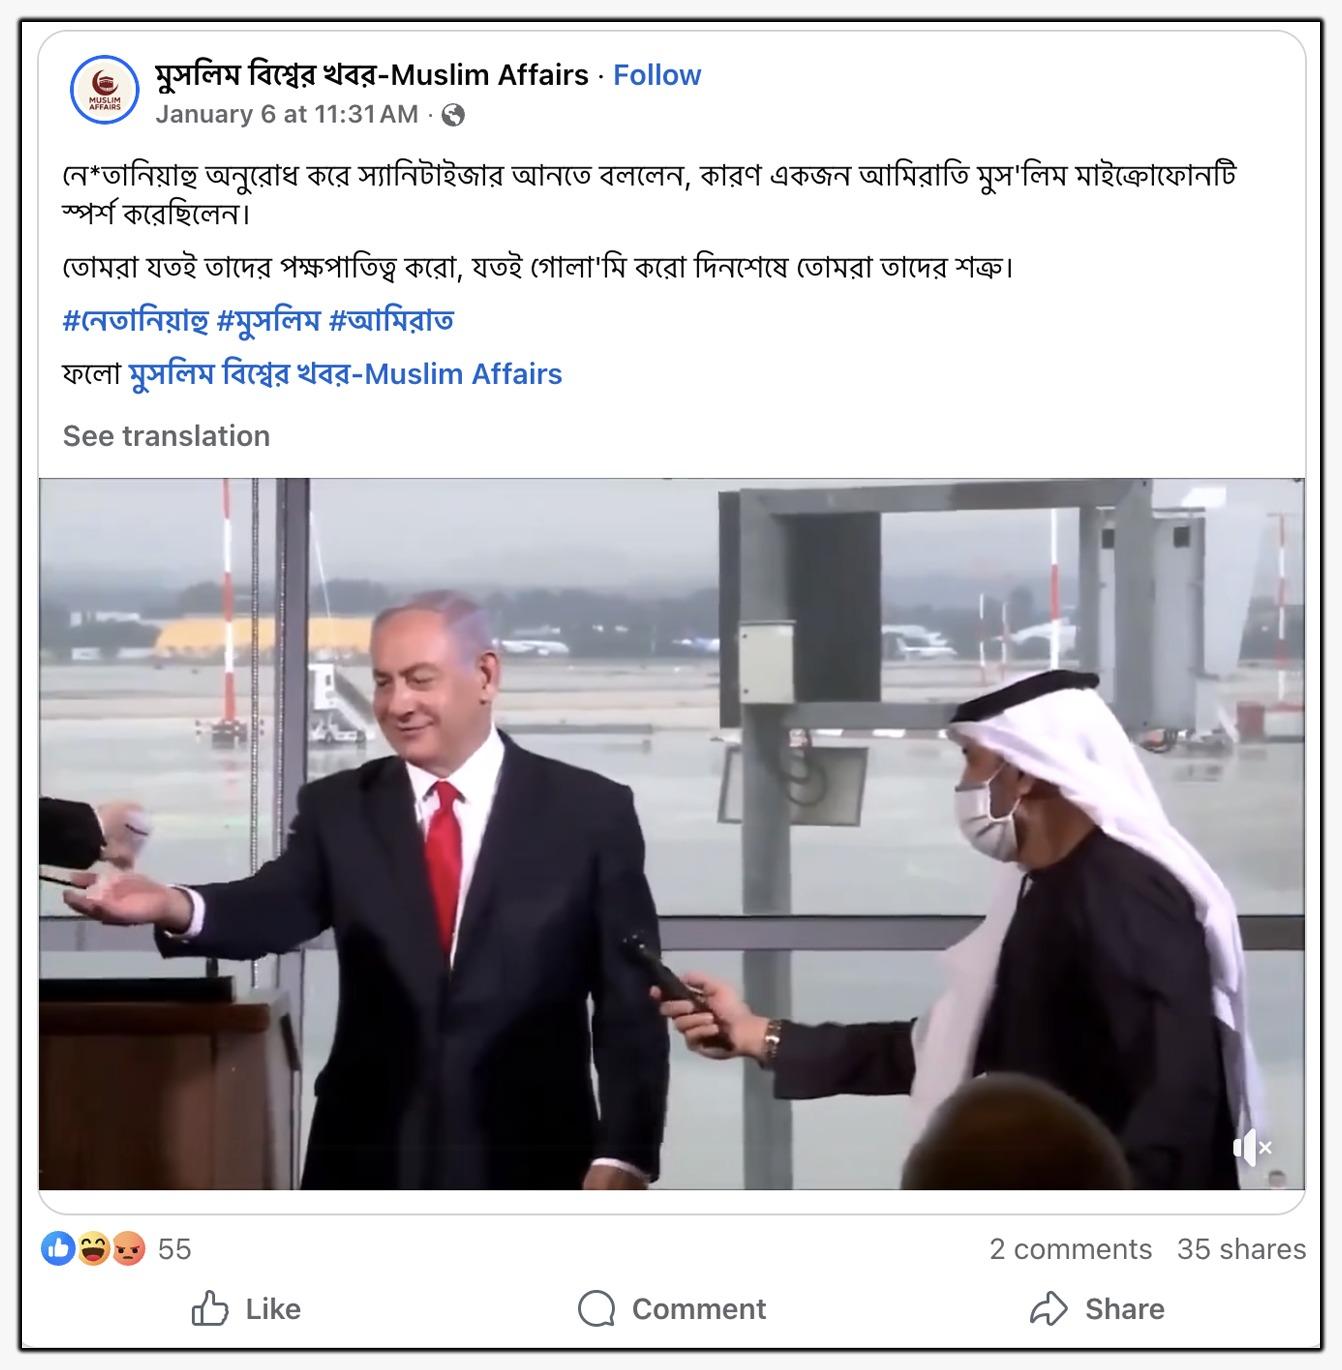This screenshot has height=1370, width=1342.
Task: Open the Muslim Affairs link in post text
Action: [x=345, y=374]
